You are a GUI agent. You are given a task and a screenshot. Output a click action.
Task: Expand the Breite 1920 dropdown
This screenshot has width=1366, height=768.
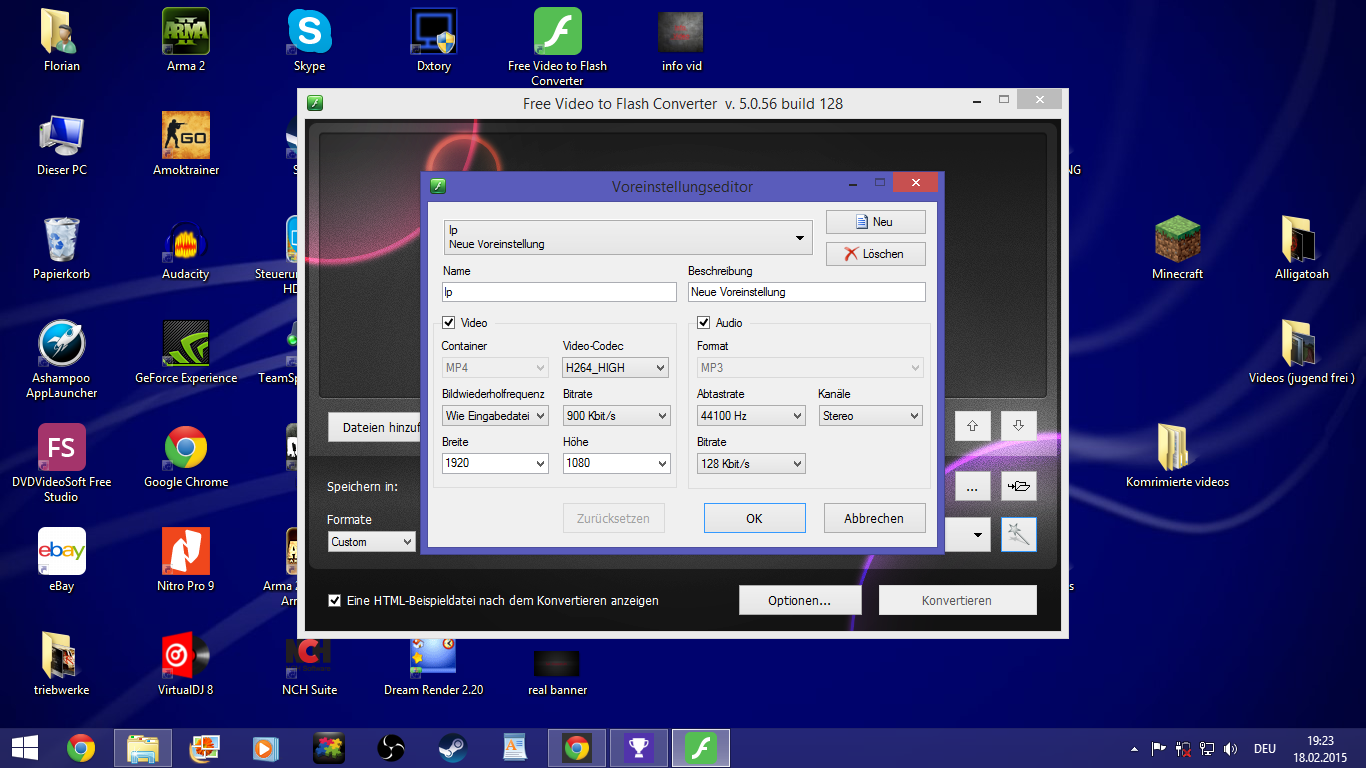coord(495,464)
